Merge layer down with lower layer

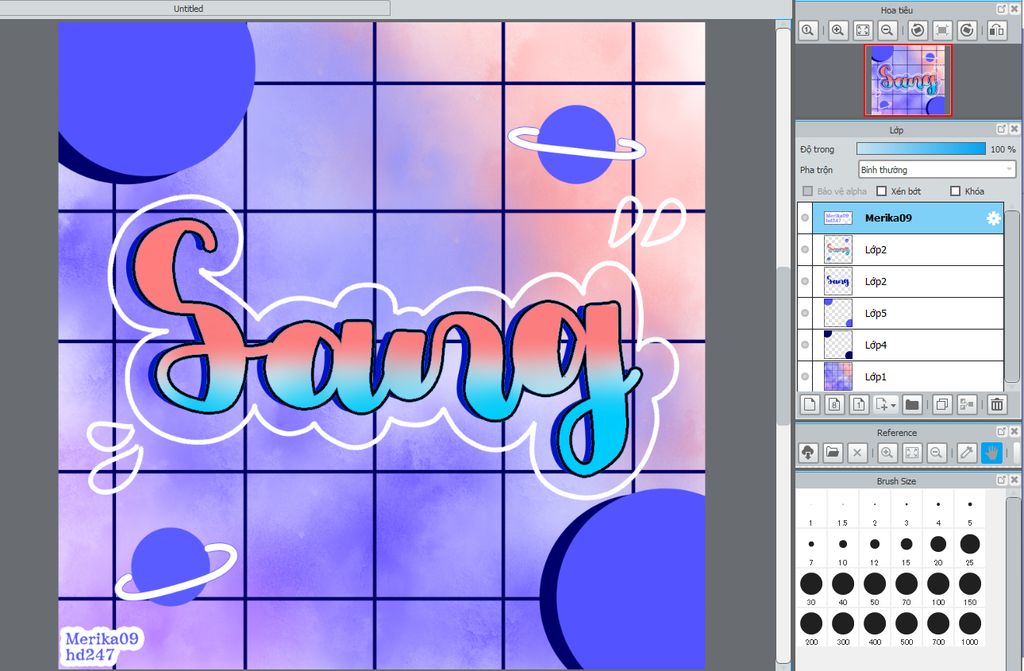(x=967, y=404)
